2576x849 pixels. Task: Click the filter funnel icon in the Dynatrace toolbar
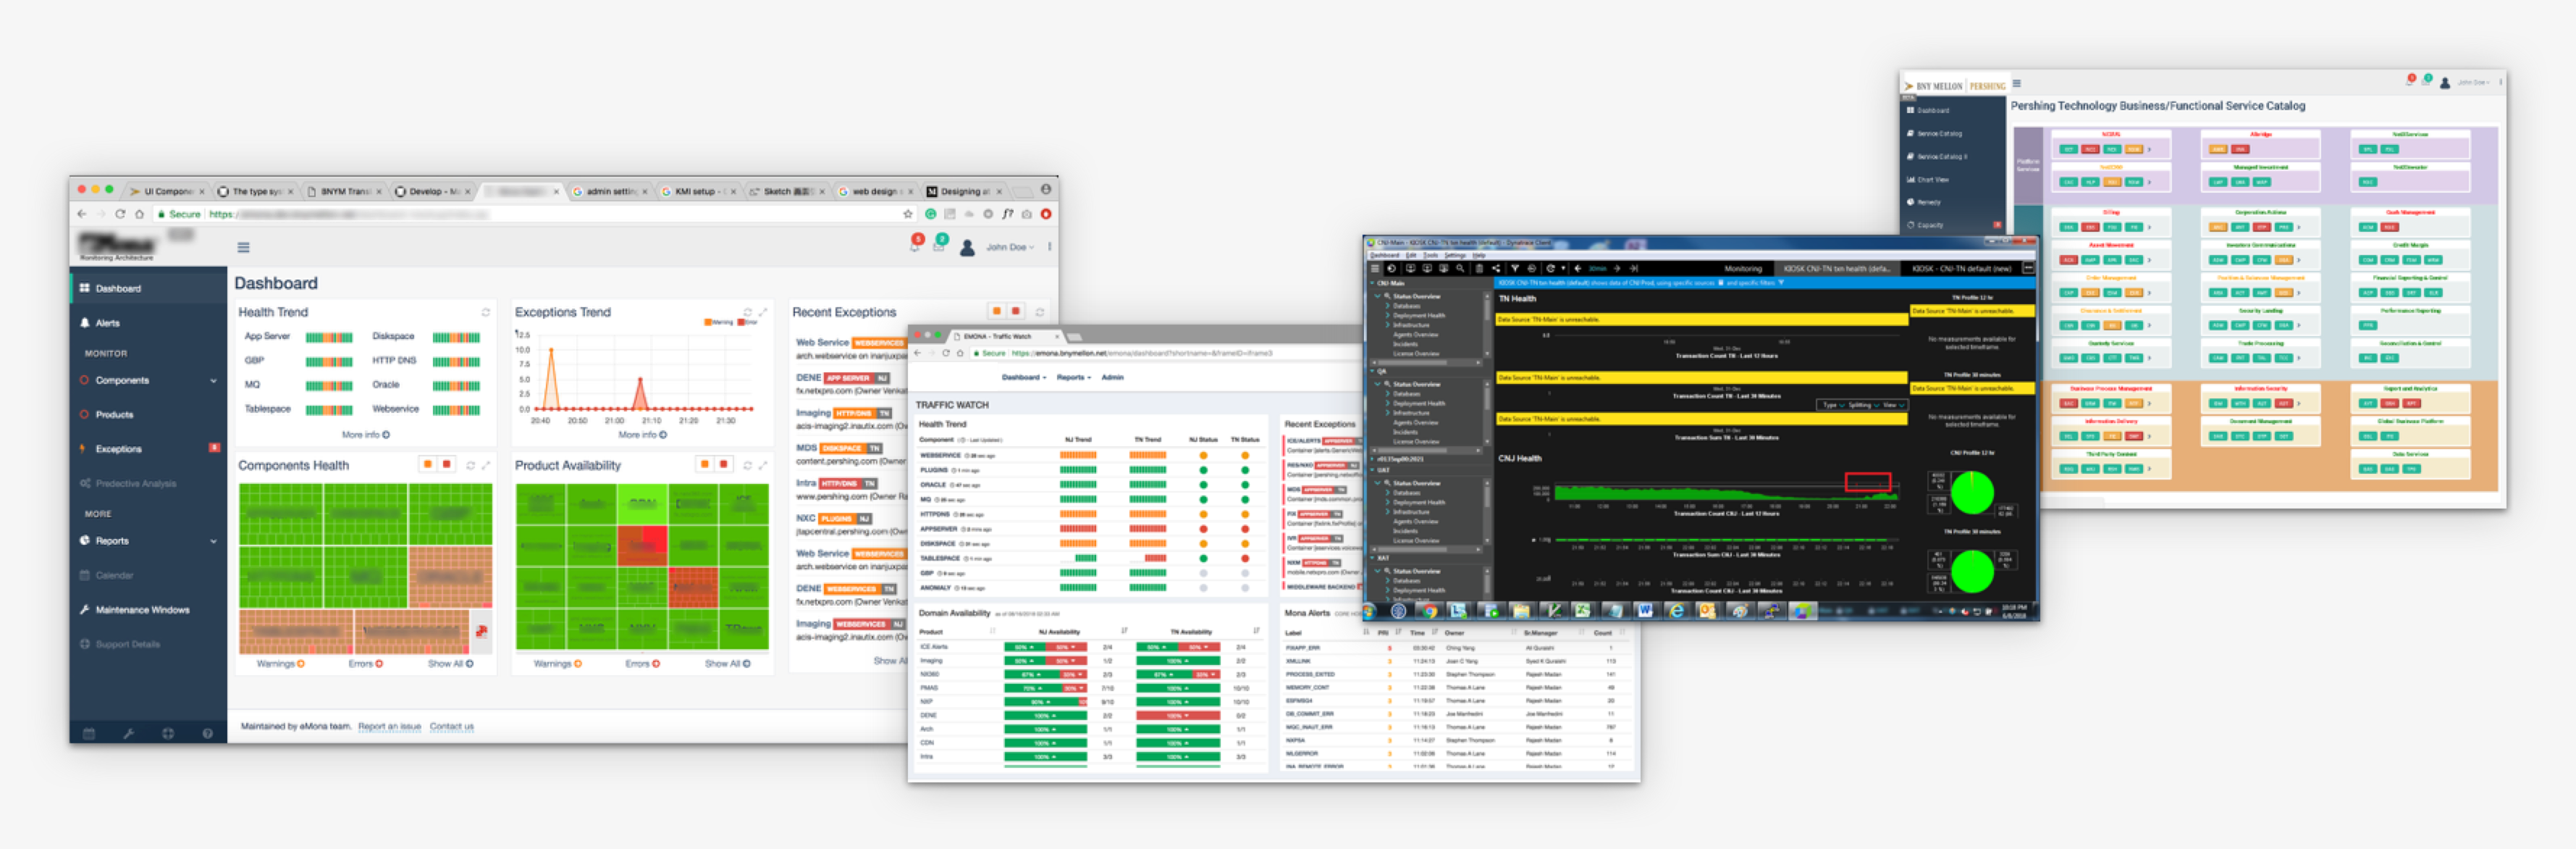[1515, 269]
